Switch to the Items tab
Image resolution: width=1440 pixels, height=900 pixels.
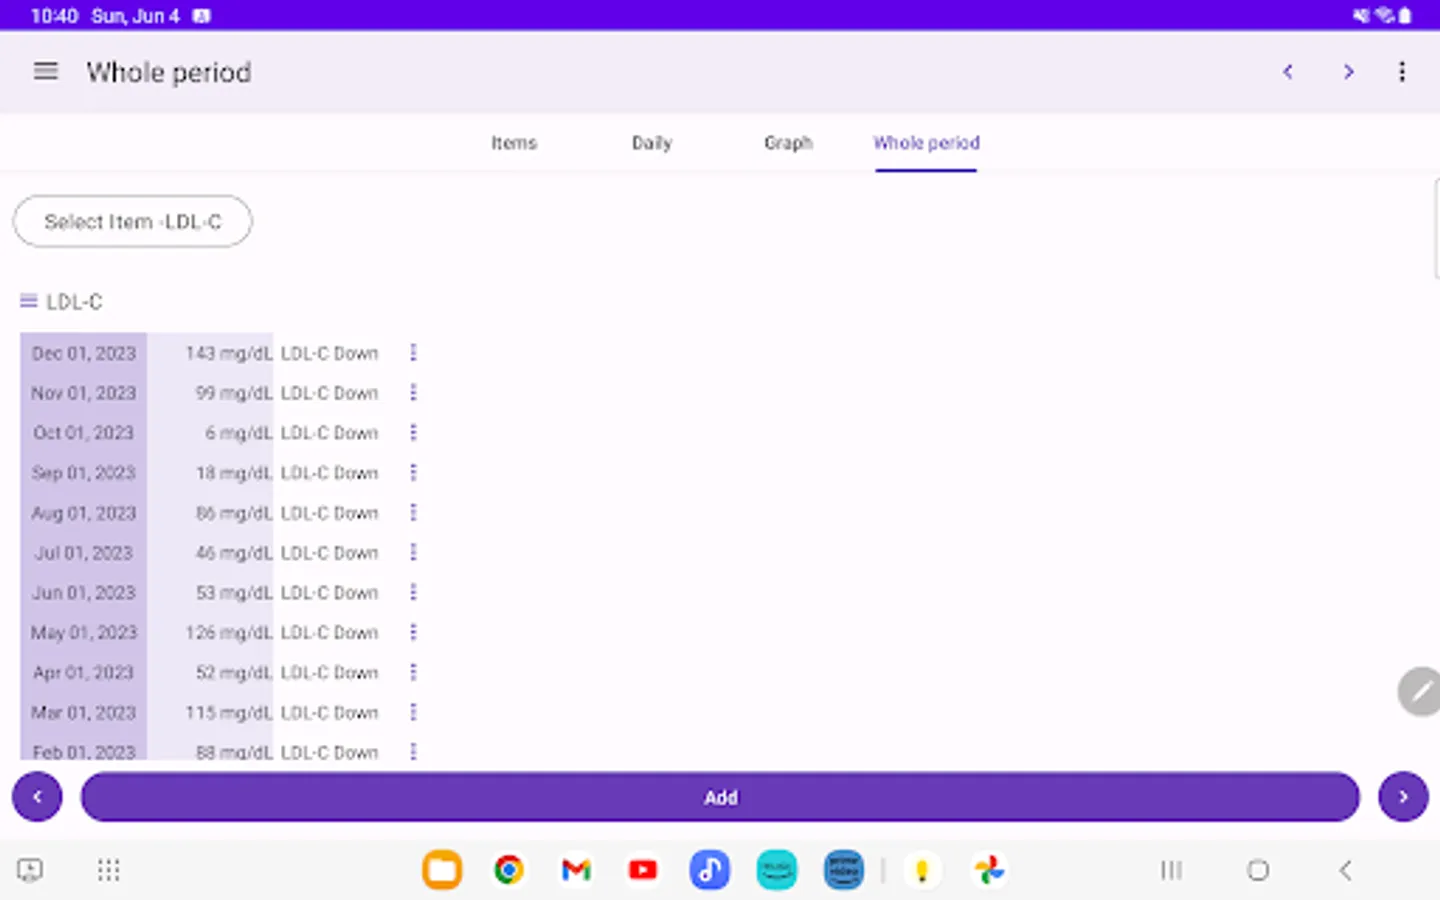click(x=514, y=143)
